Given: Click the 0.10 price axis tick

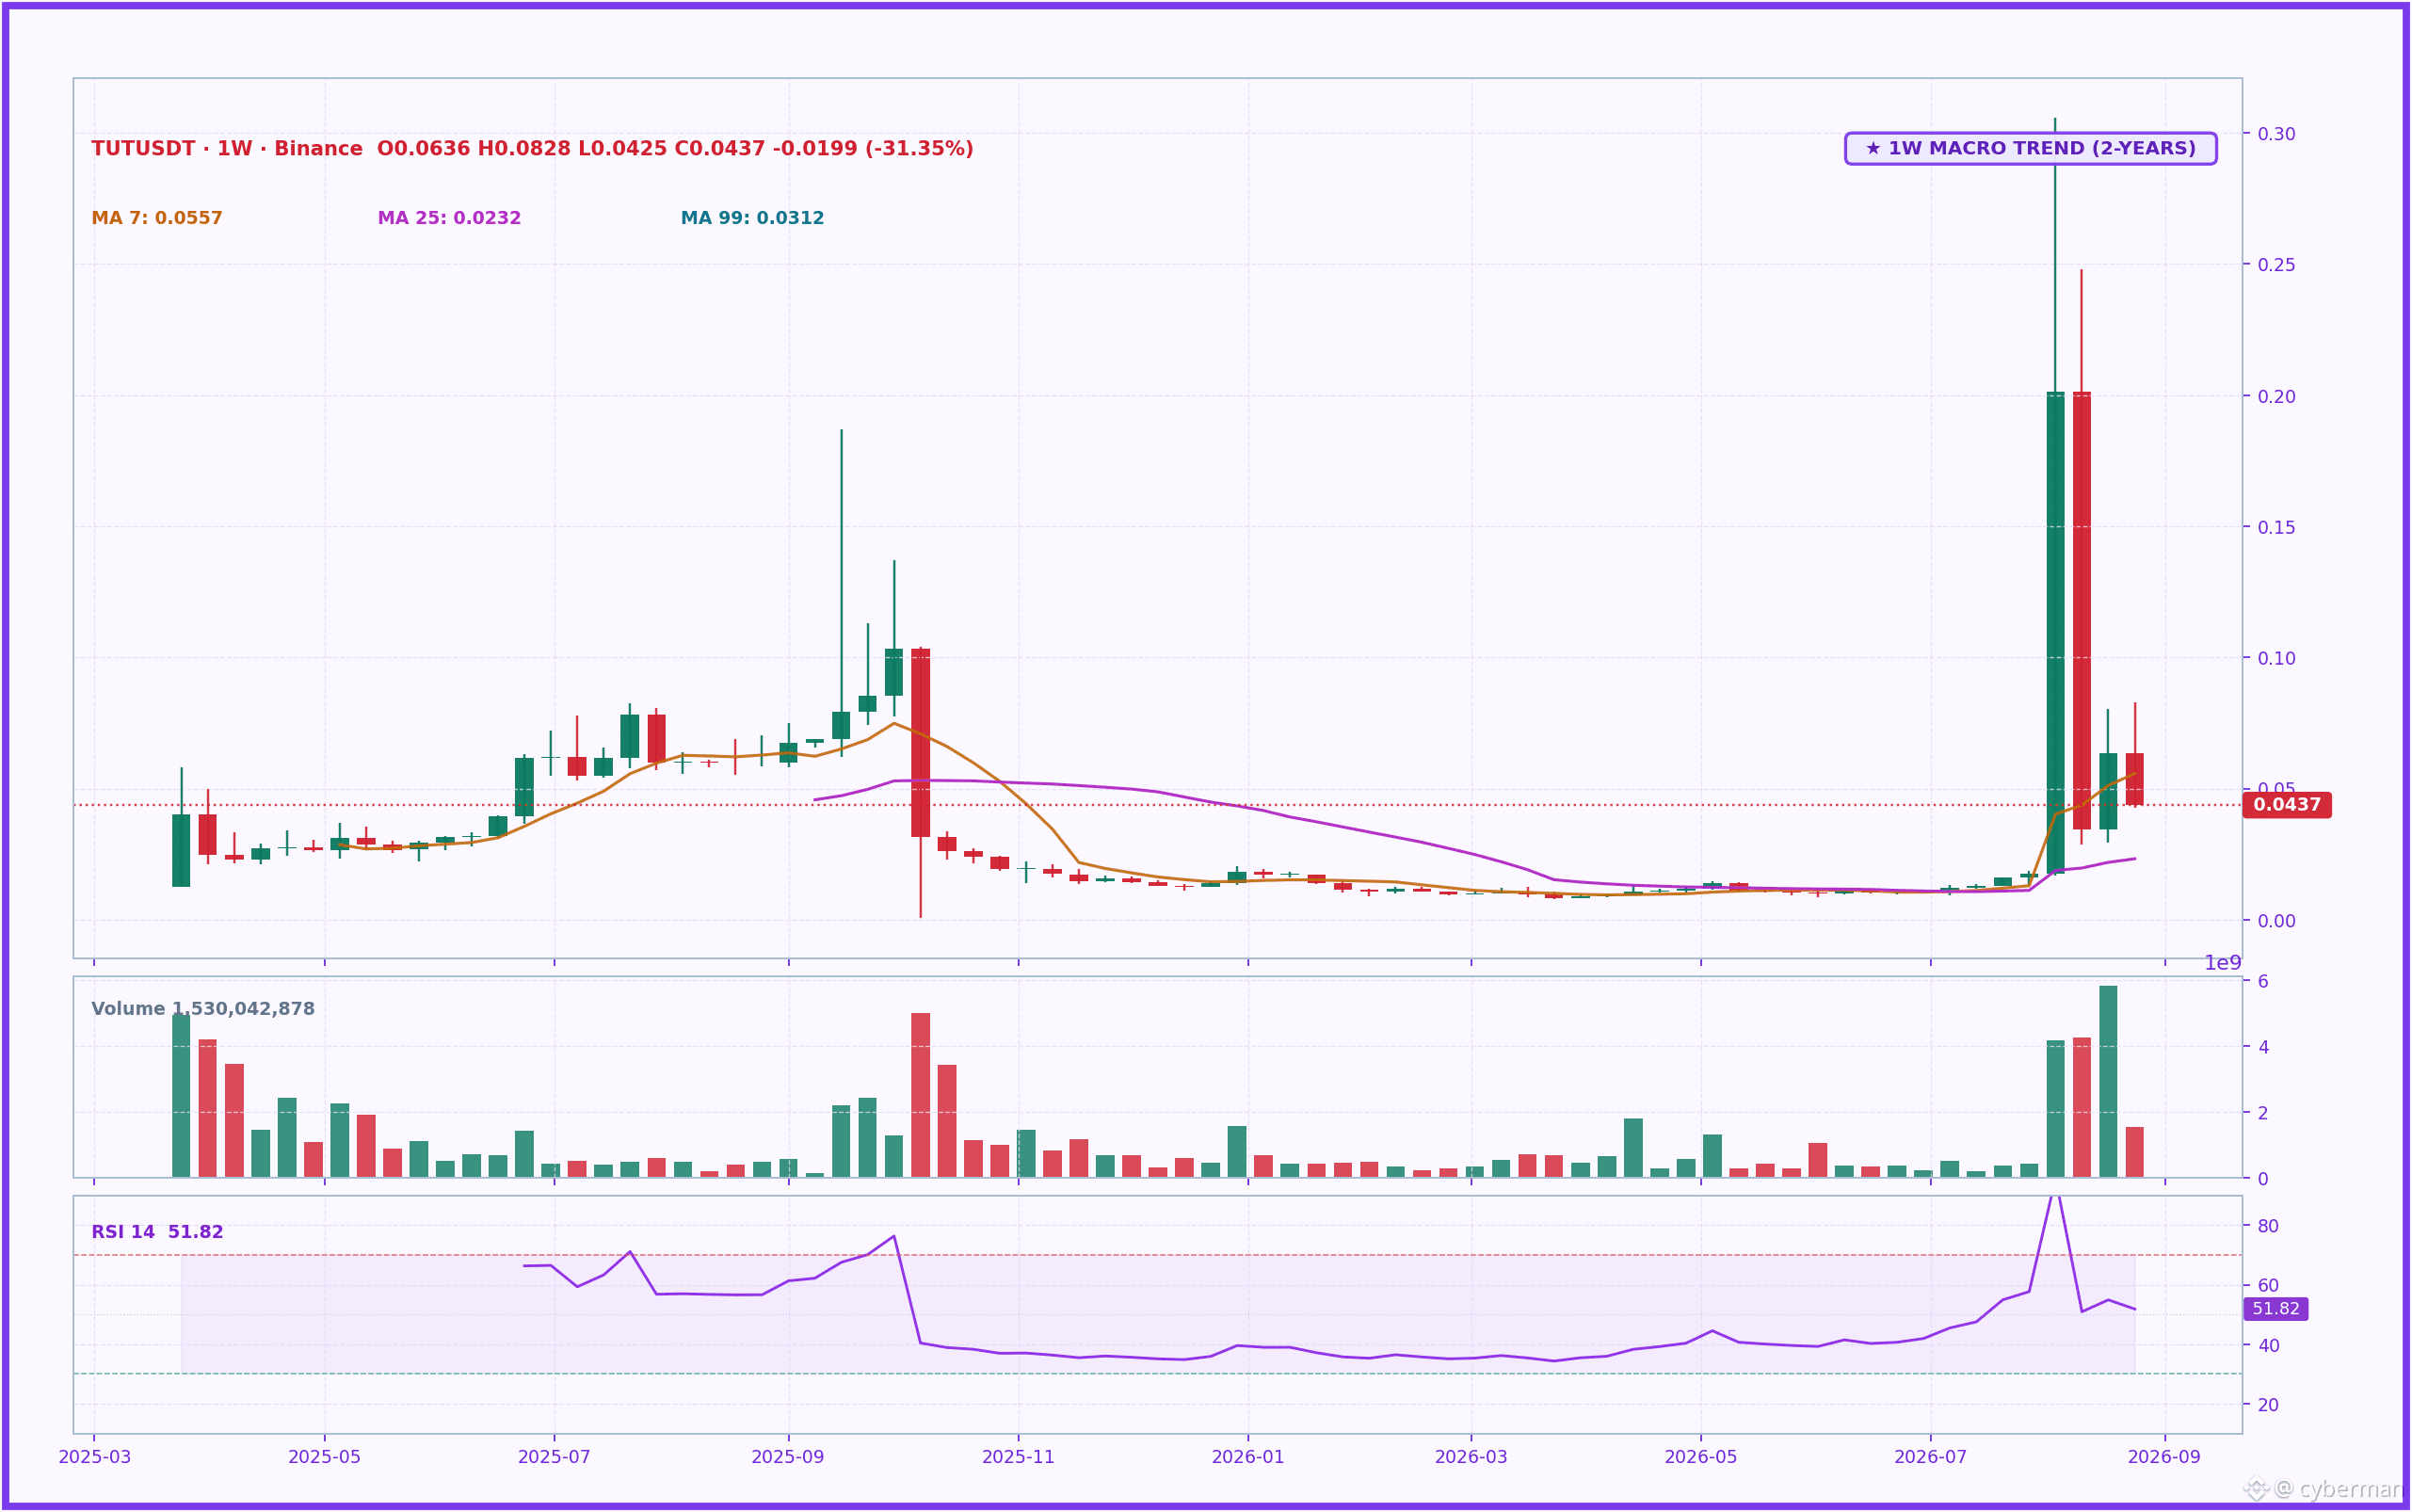Looking at the screenshot, I should pyautogui.click(x=2277, y=658).
